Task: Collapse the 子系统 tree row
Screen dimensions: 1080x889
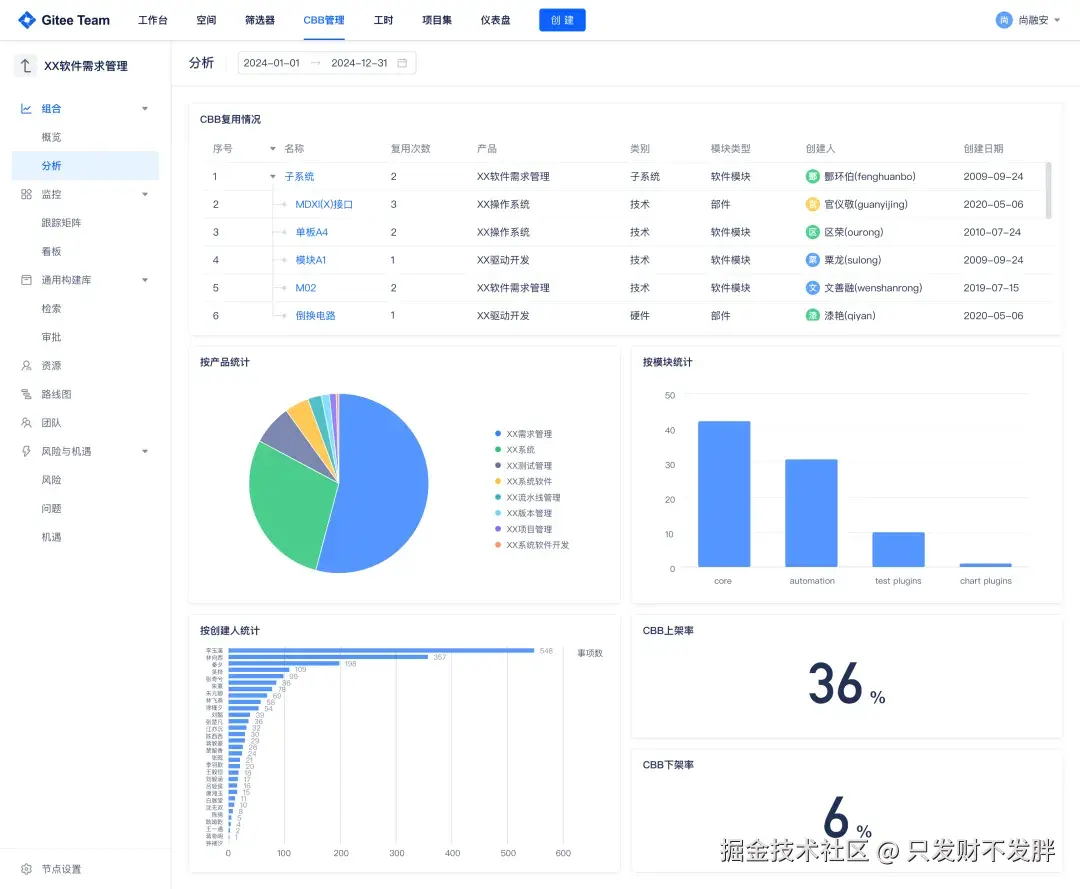Action: tap(273, 177)
